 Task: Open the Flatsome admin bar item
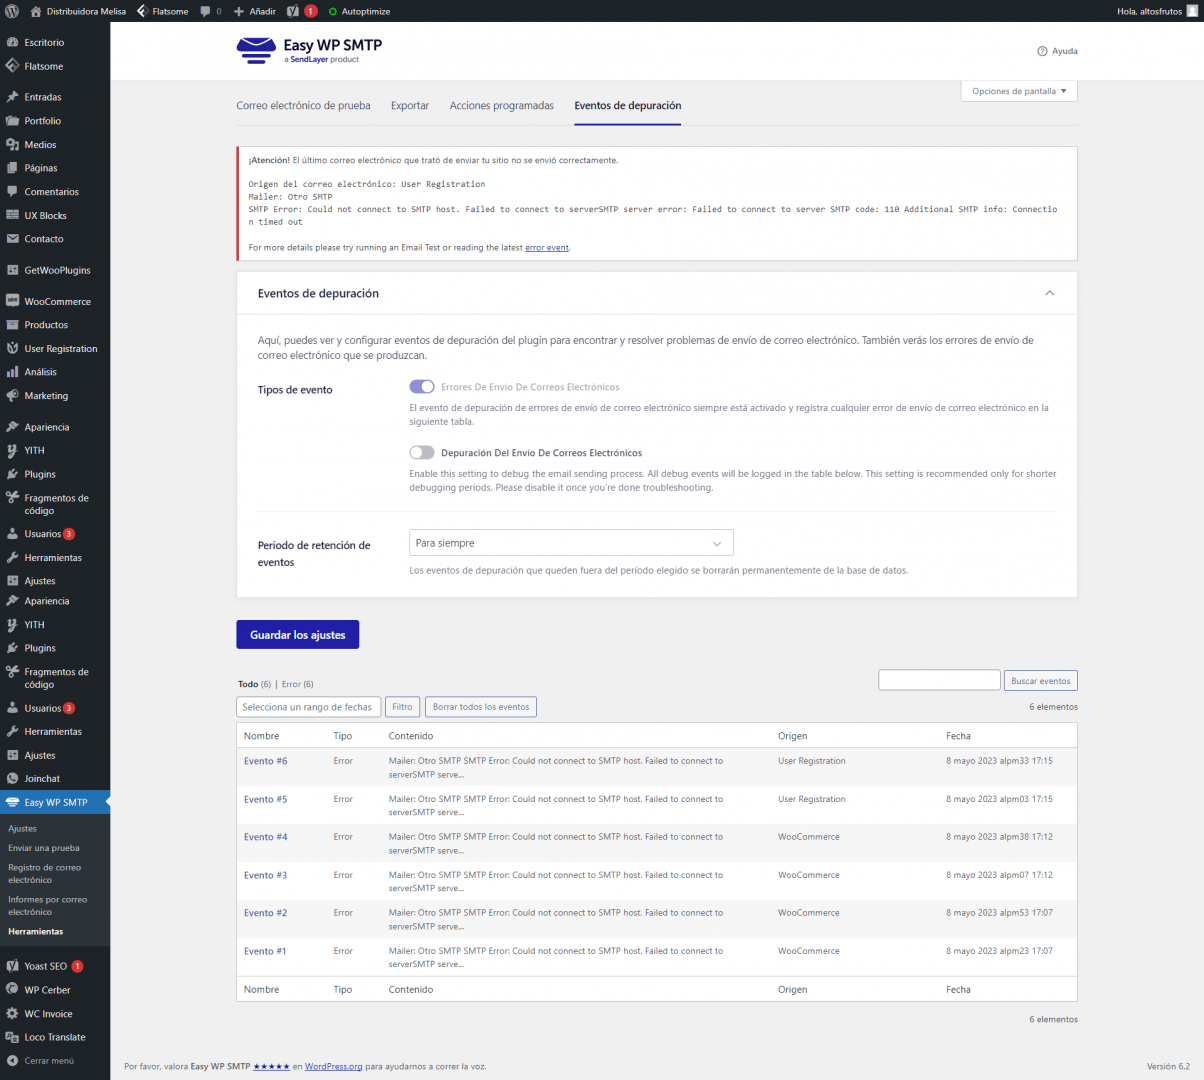coord(162,11)
